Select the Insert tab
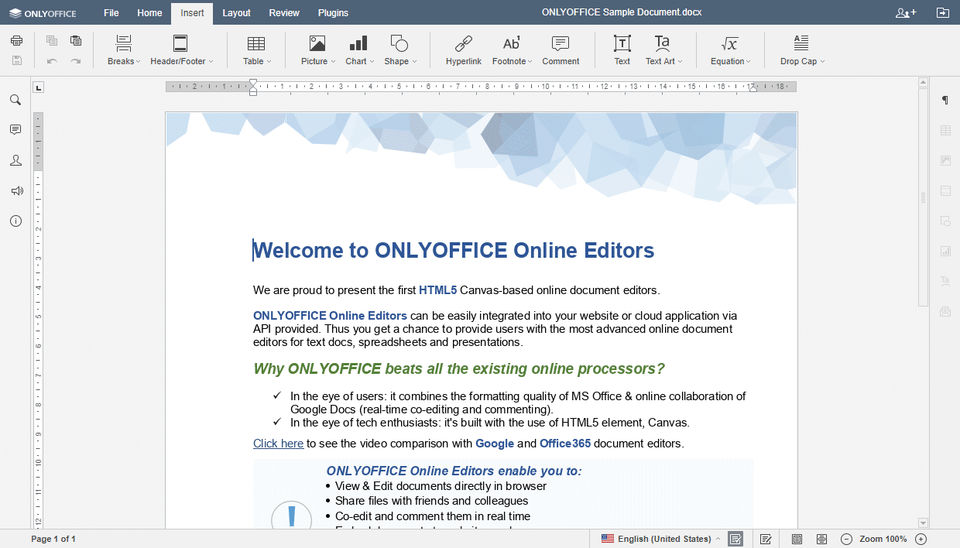Screen dimensions: 960x548 192,13
